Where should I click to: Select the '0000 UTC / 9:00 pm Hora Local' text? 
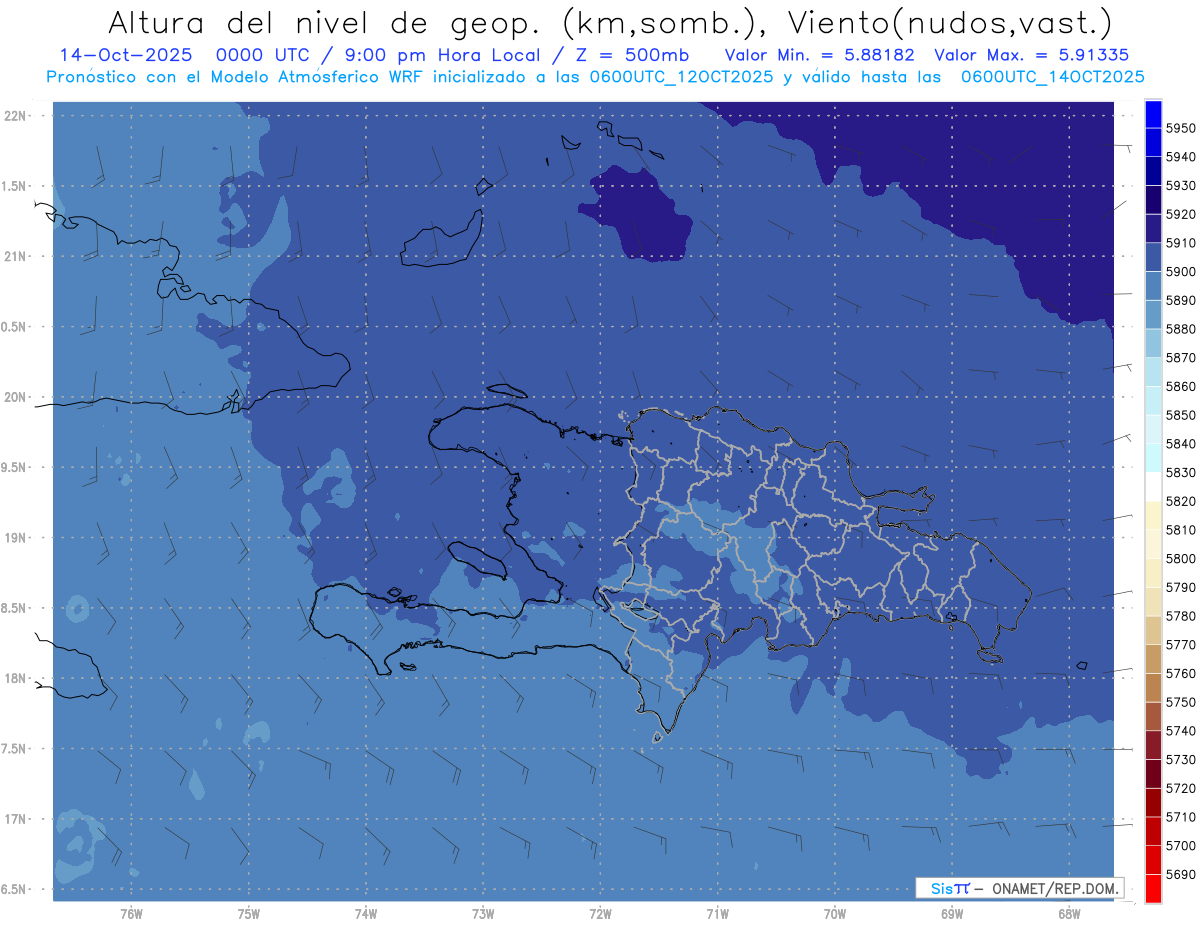(x=380, y=54)
